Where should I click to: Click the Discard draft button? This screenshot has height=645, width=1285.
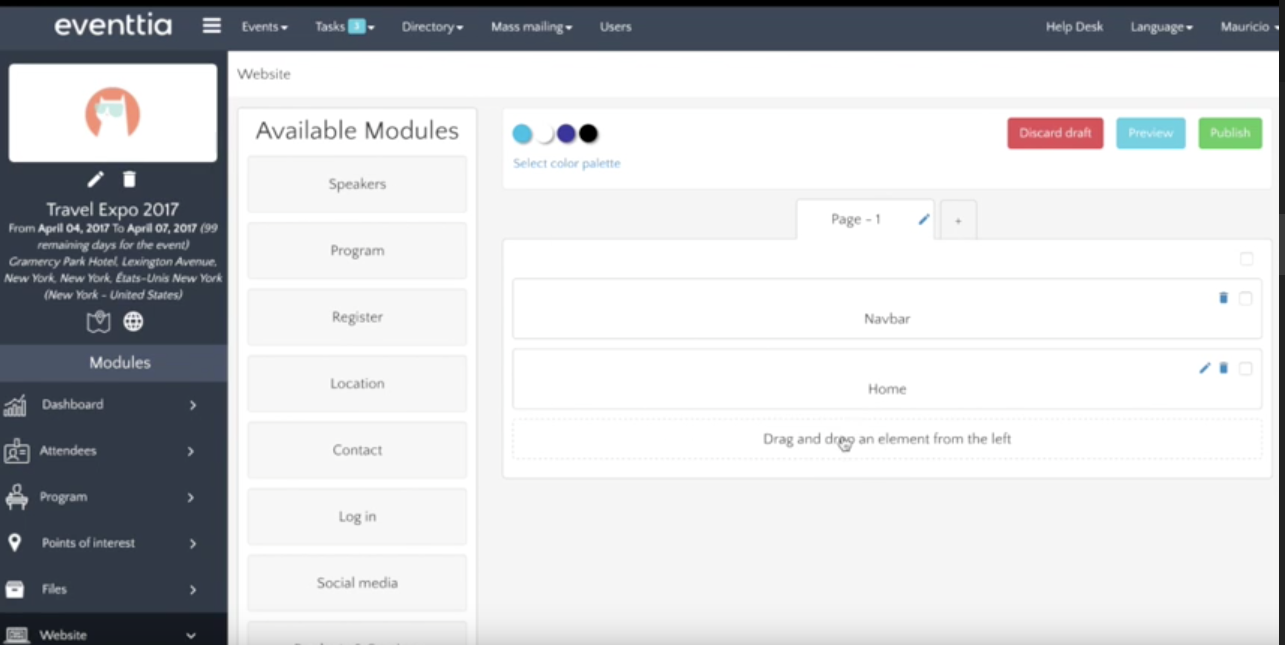tap(1055, 133)
